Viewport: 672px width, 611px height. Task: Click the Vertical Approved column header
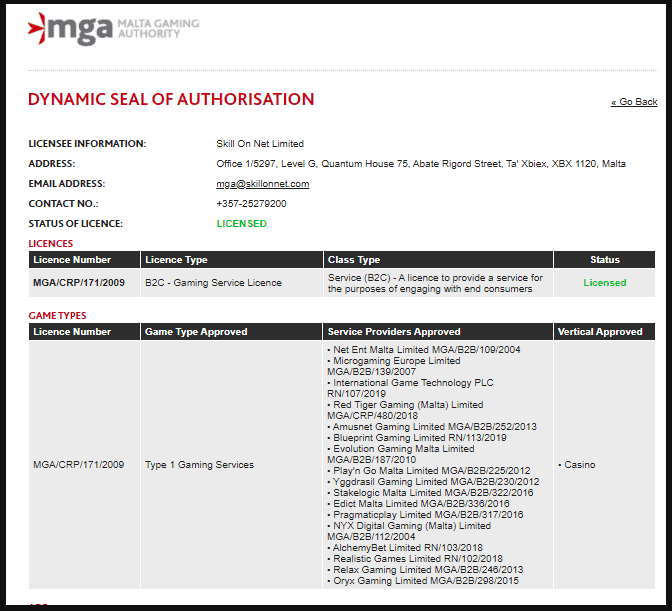tap(604, 332)
